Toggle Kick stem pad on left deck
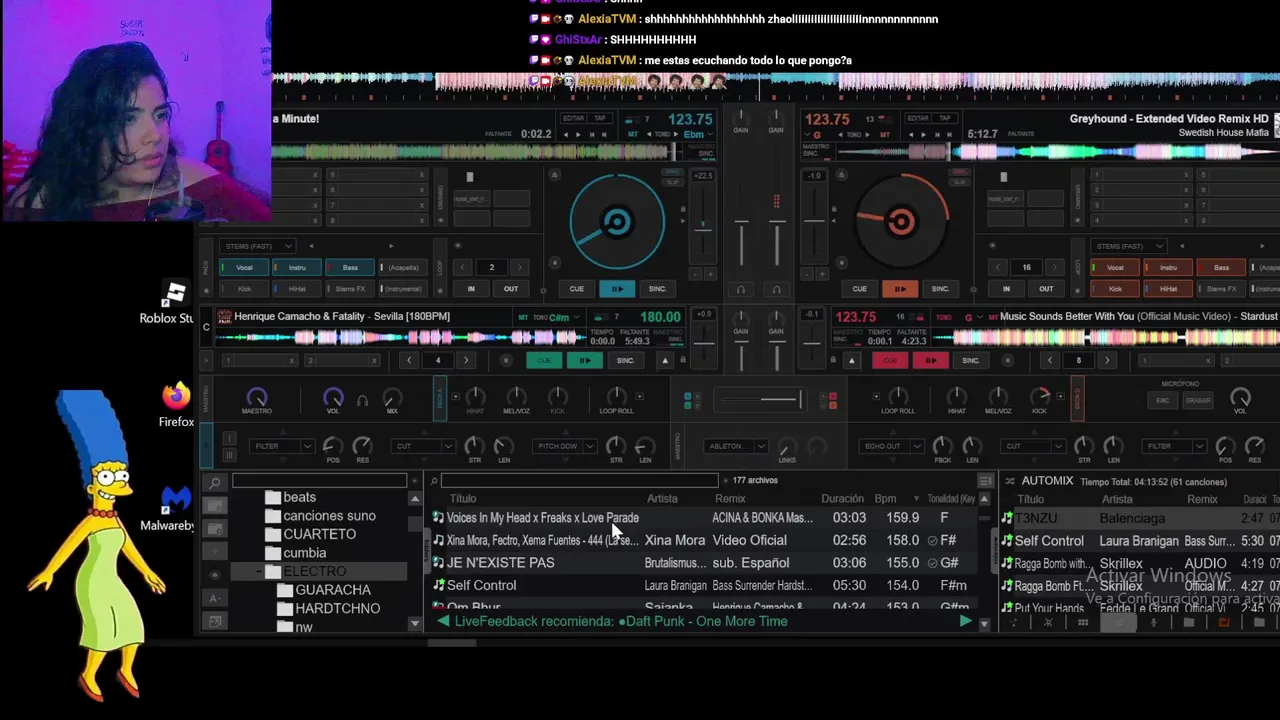The height and width of the screenshot is (720, 1280). (244, 289)
